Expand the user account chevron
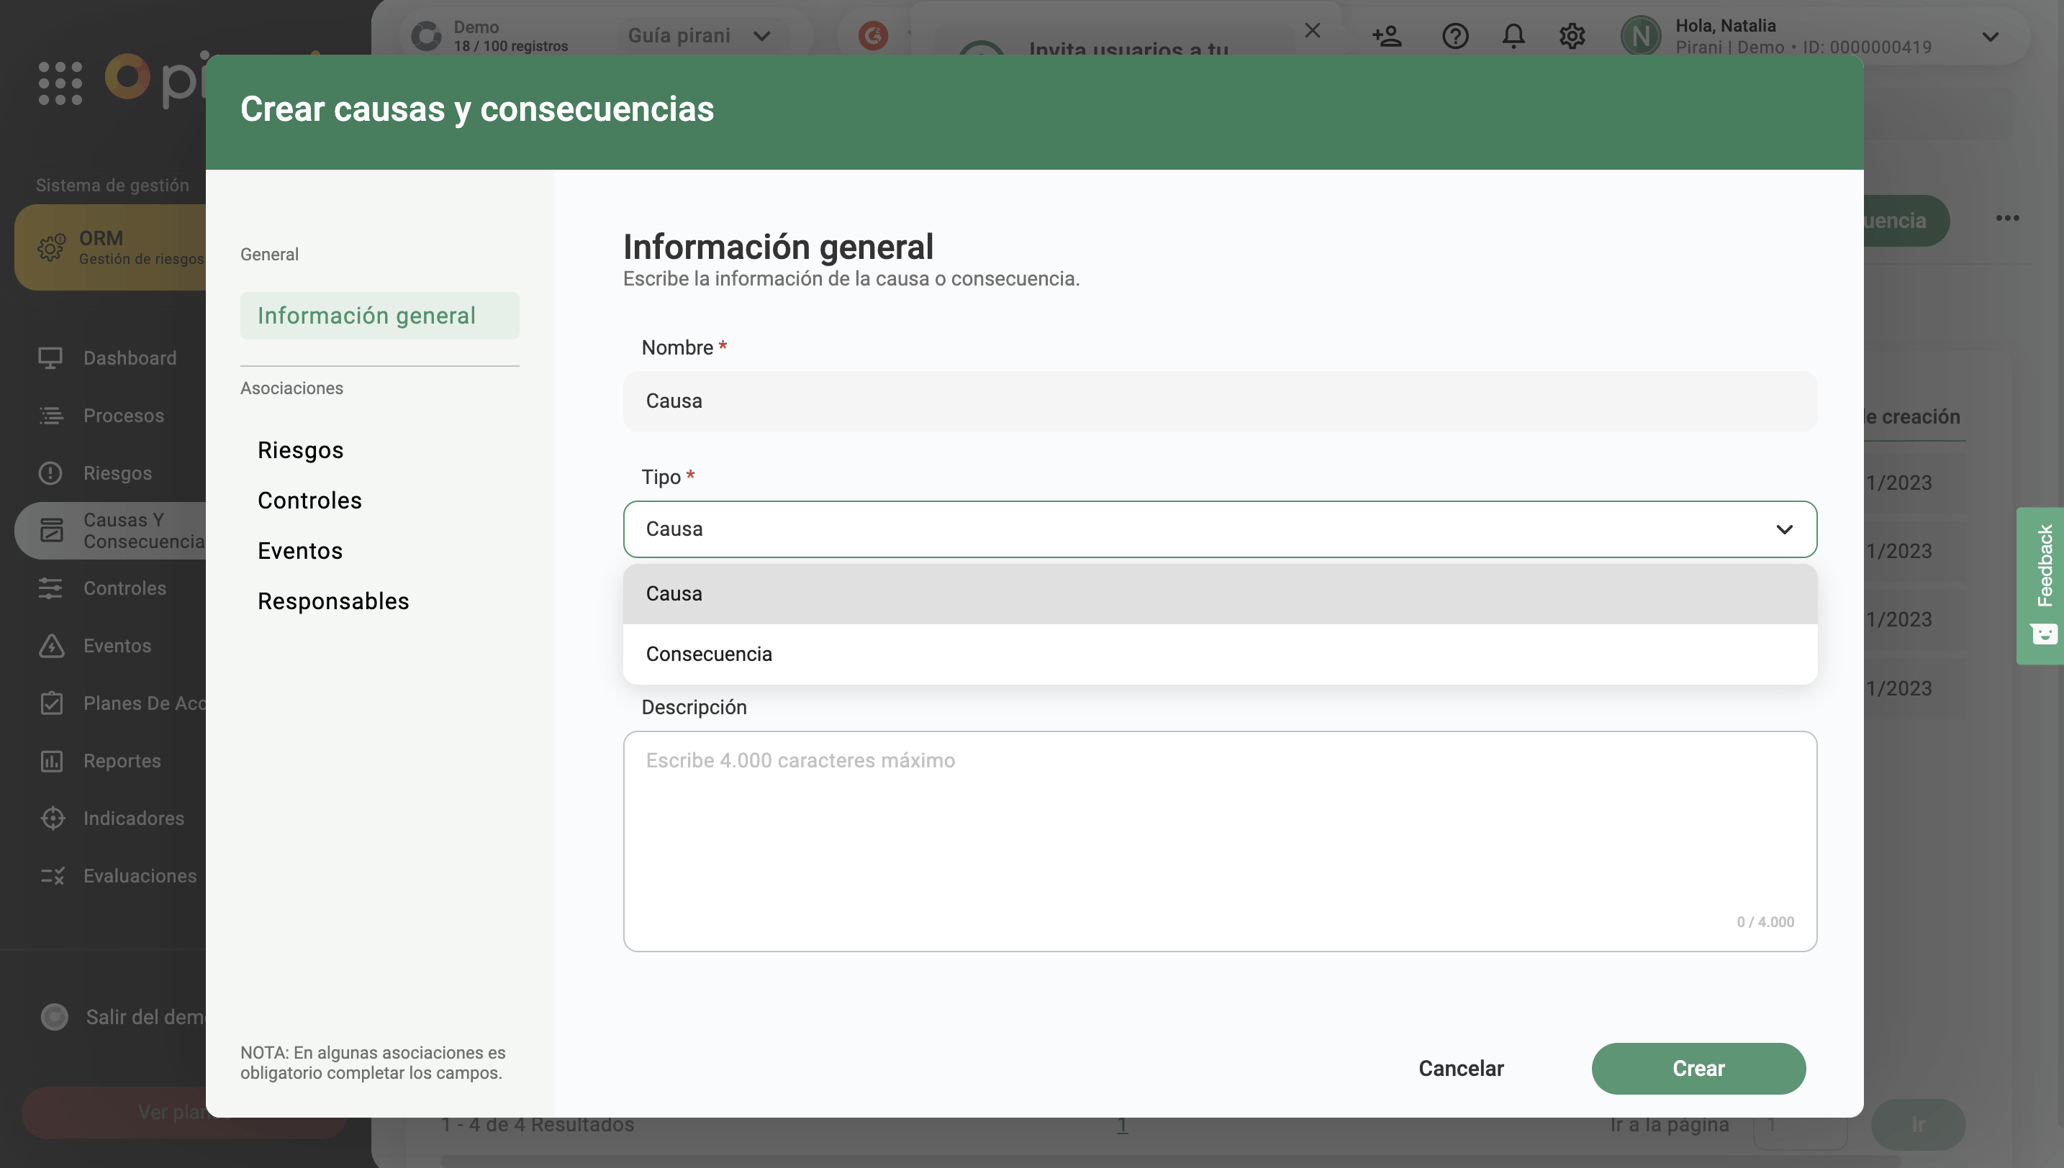The width and height of the screenshot is (2064, 1168). pyautogui.click(x=1990, y=37)
